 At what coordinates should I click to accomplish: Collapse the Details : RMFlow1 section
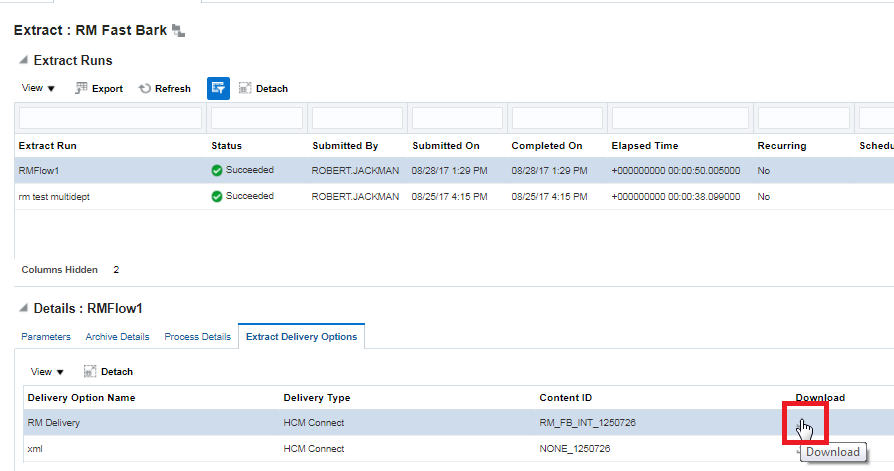coord(23,309)
